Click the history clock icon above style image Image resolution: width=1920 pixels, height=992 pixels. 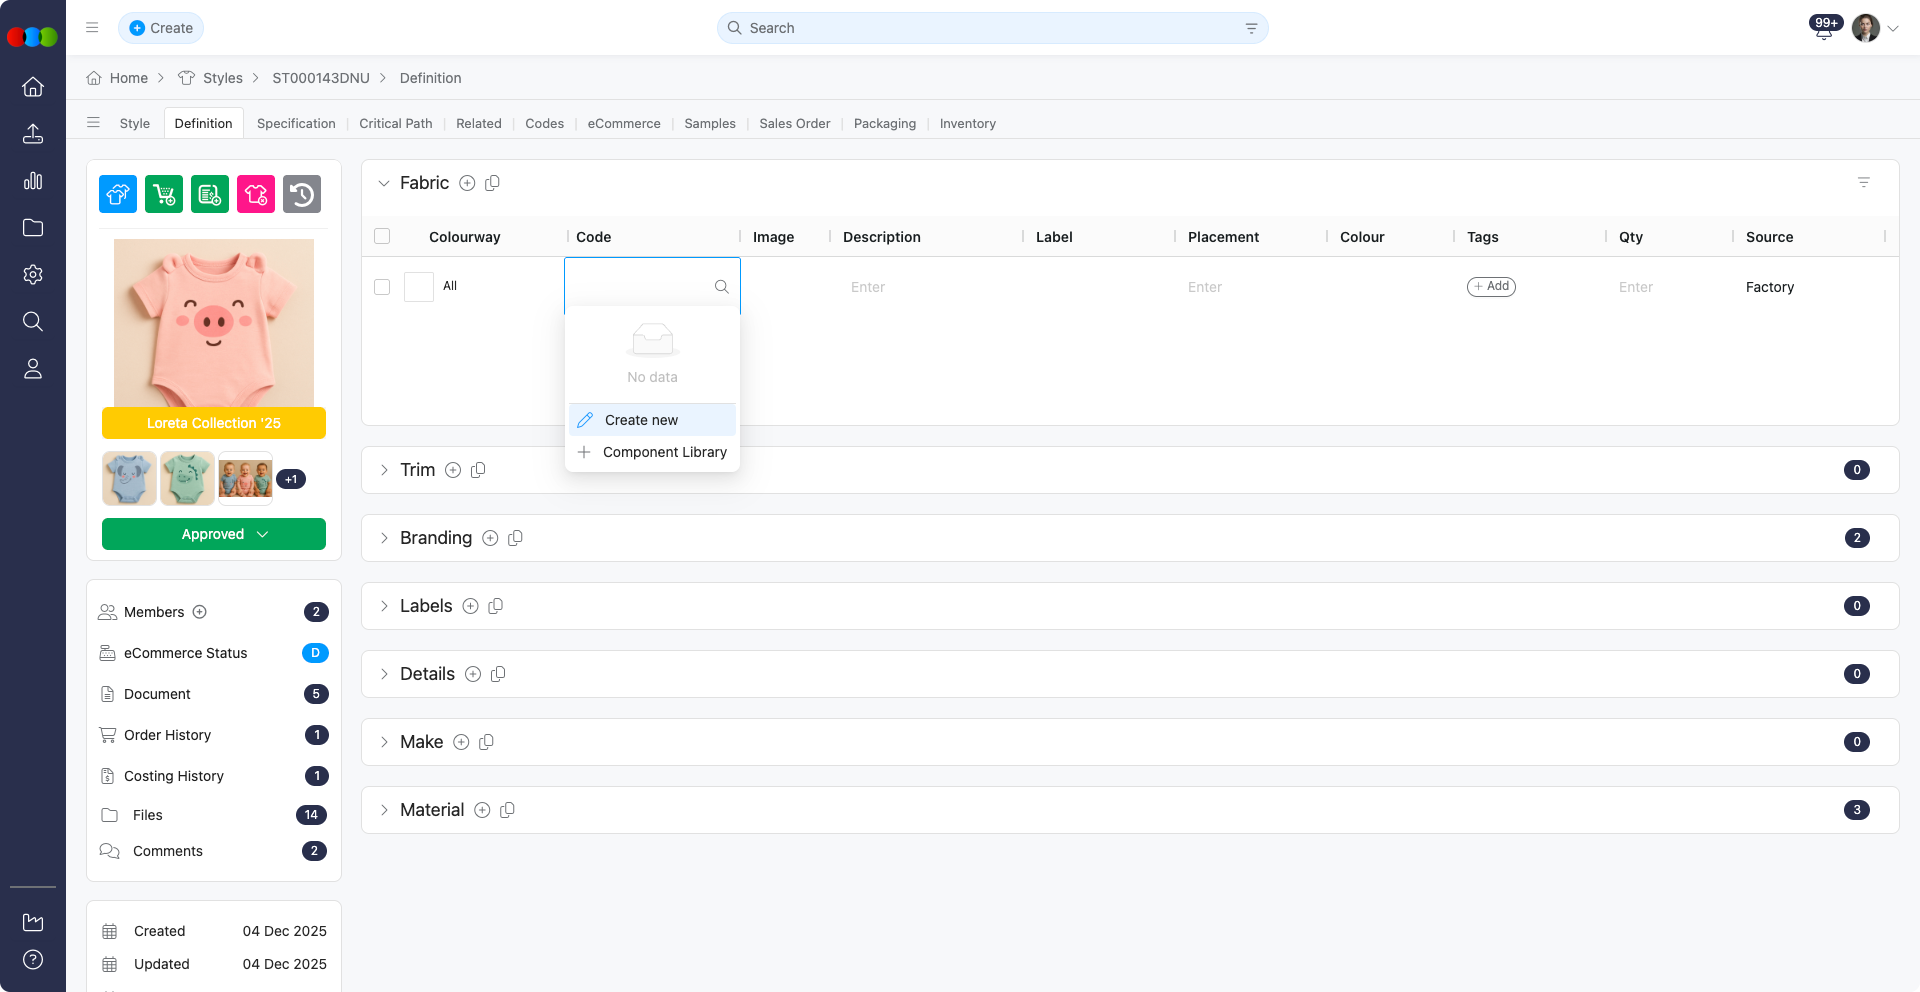[x=302, y=194]
